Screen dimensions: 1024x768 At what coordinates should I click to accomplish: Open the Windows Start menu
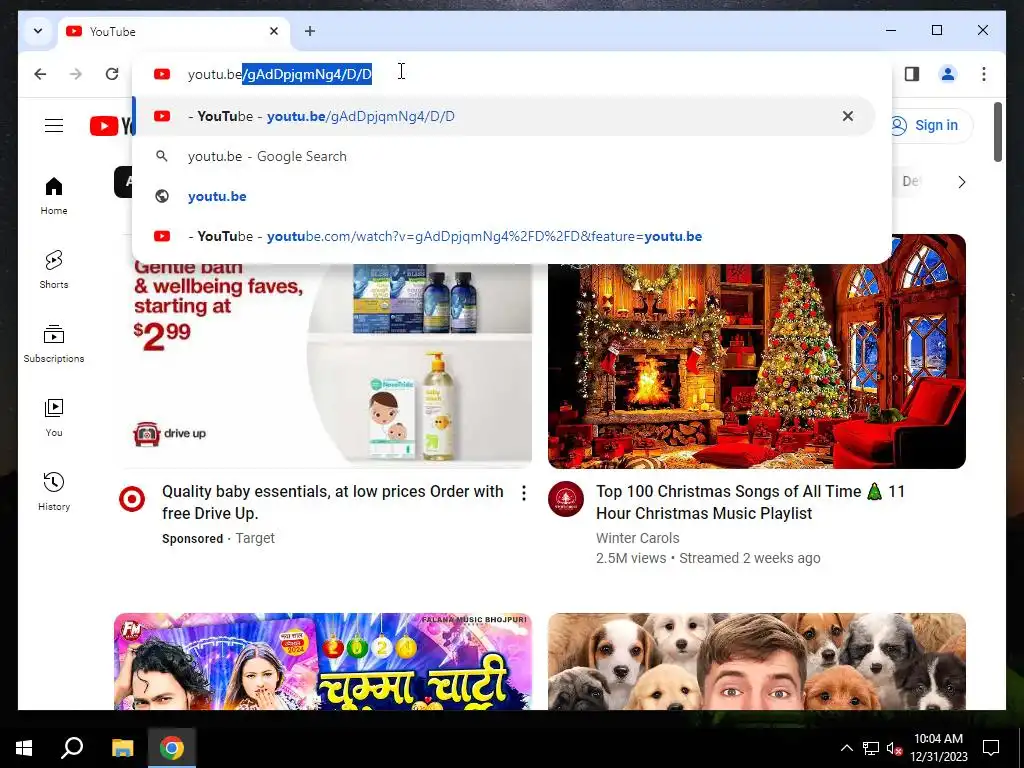click(24, 748)
